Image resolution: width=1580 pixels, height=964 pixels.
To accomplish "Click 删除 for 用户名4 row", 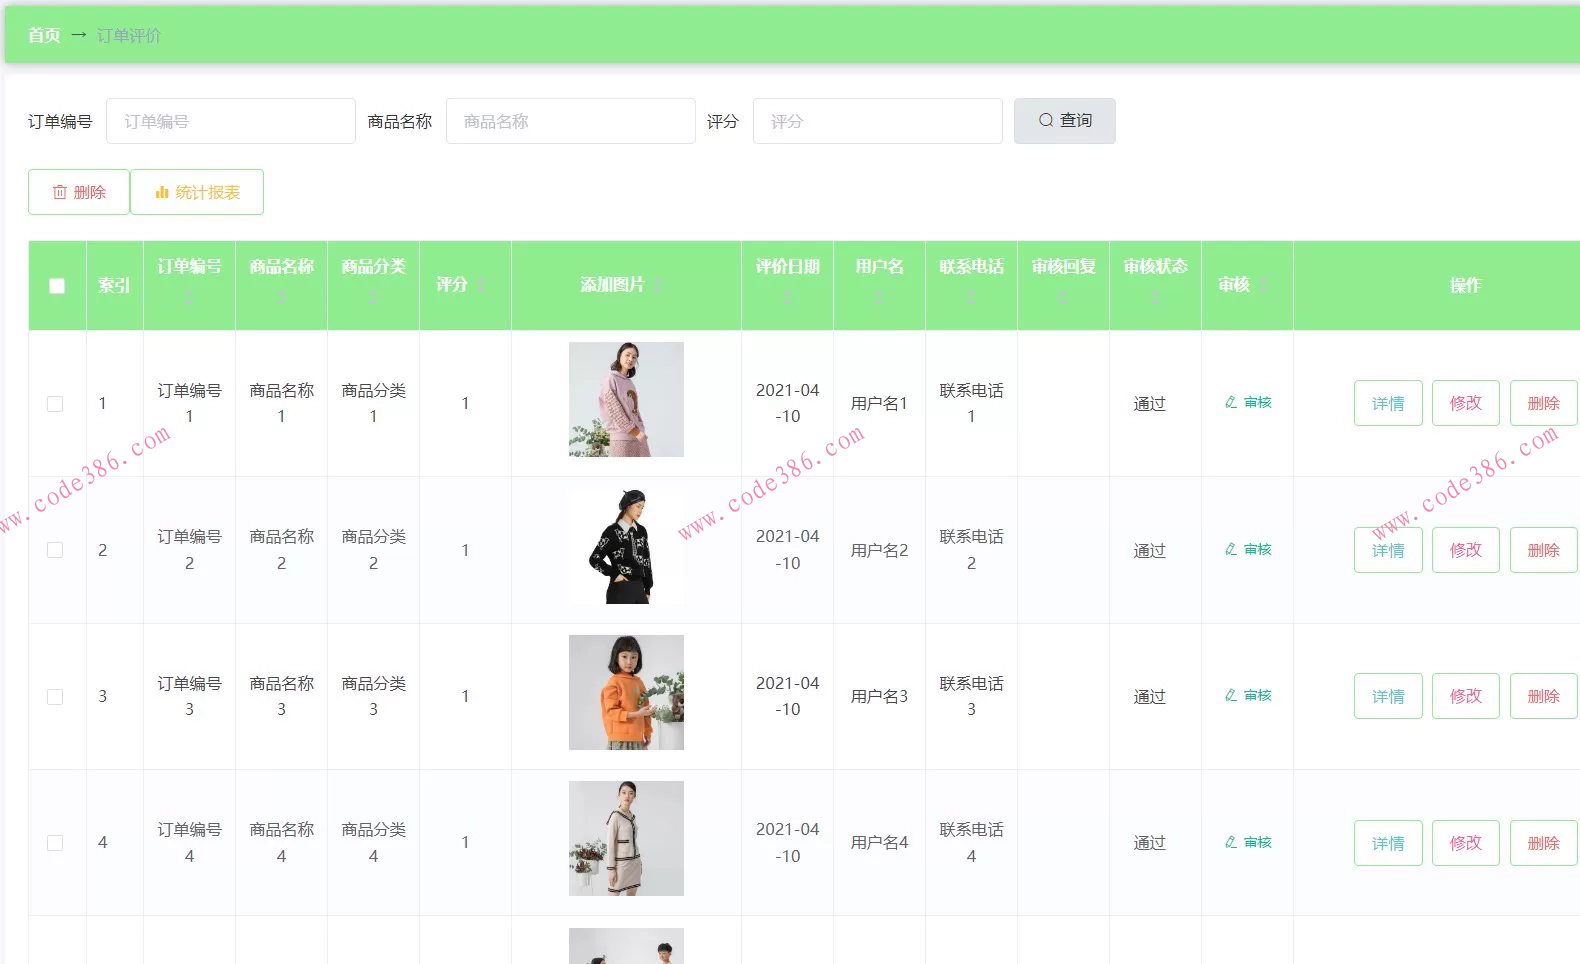I will (1544, 843).
